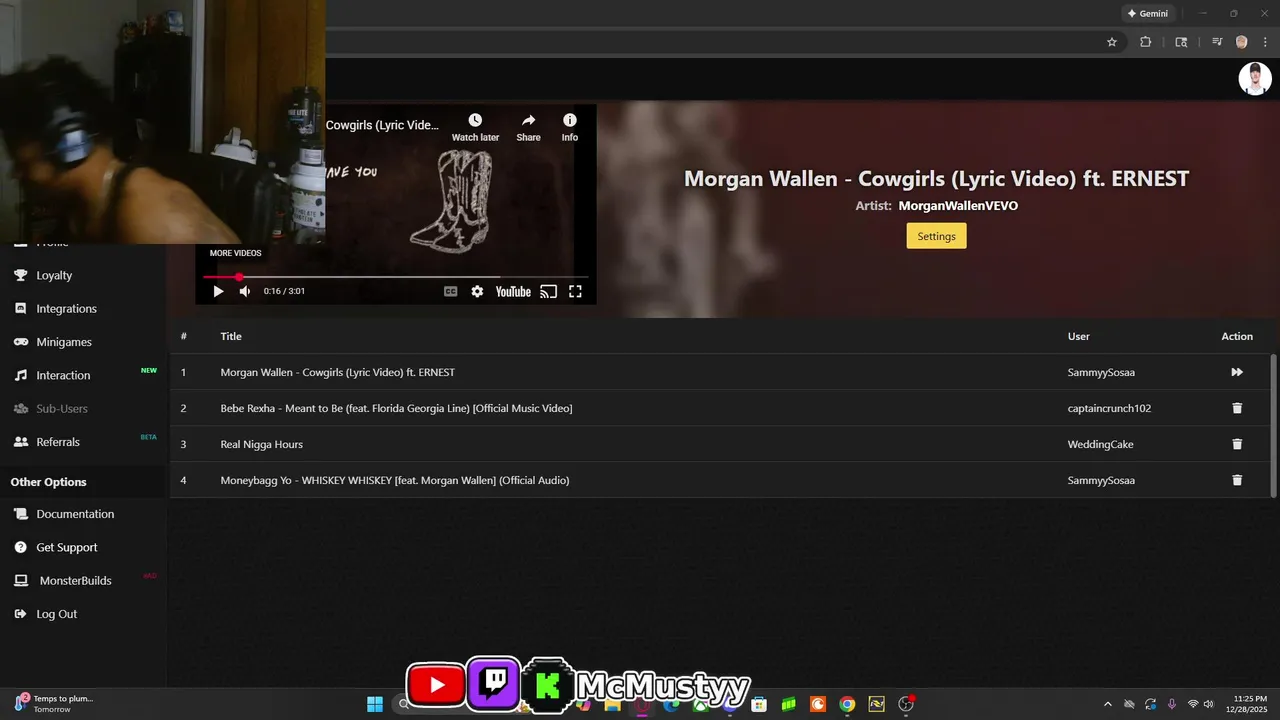Open the Chrome Extensions puzzle icon
The height and width of the screenshot is (720, 1280).
click(x=1146, y=42)
